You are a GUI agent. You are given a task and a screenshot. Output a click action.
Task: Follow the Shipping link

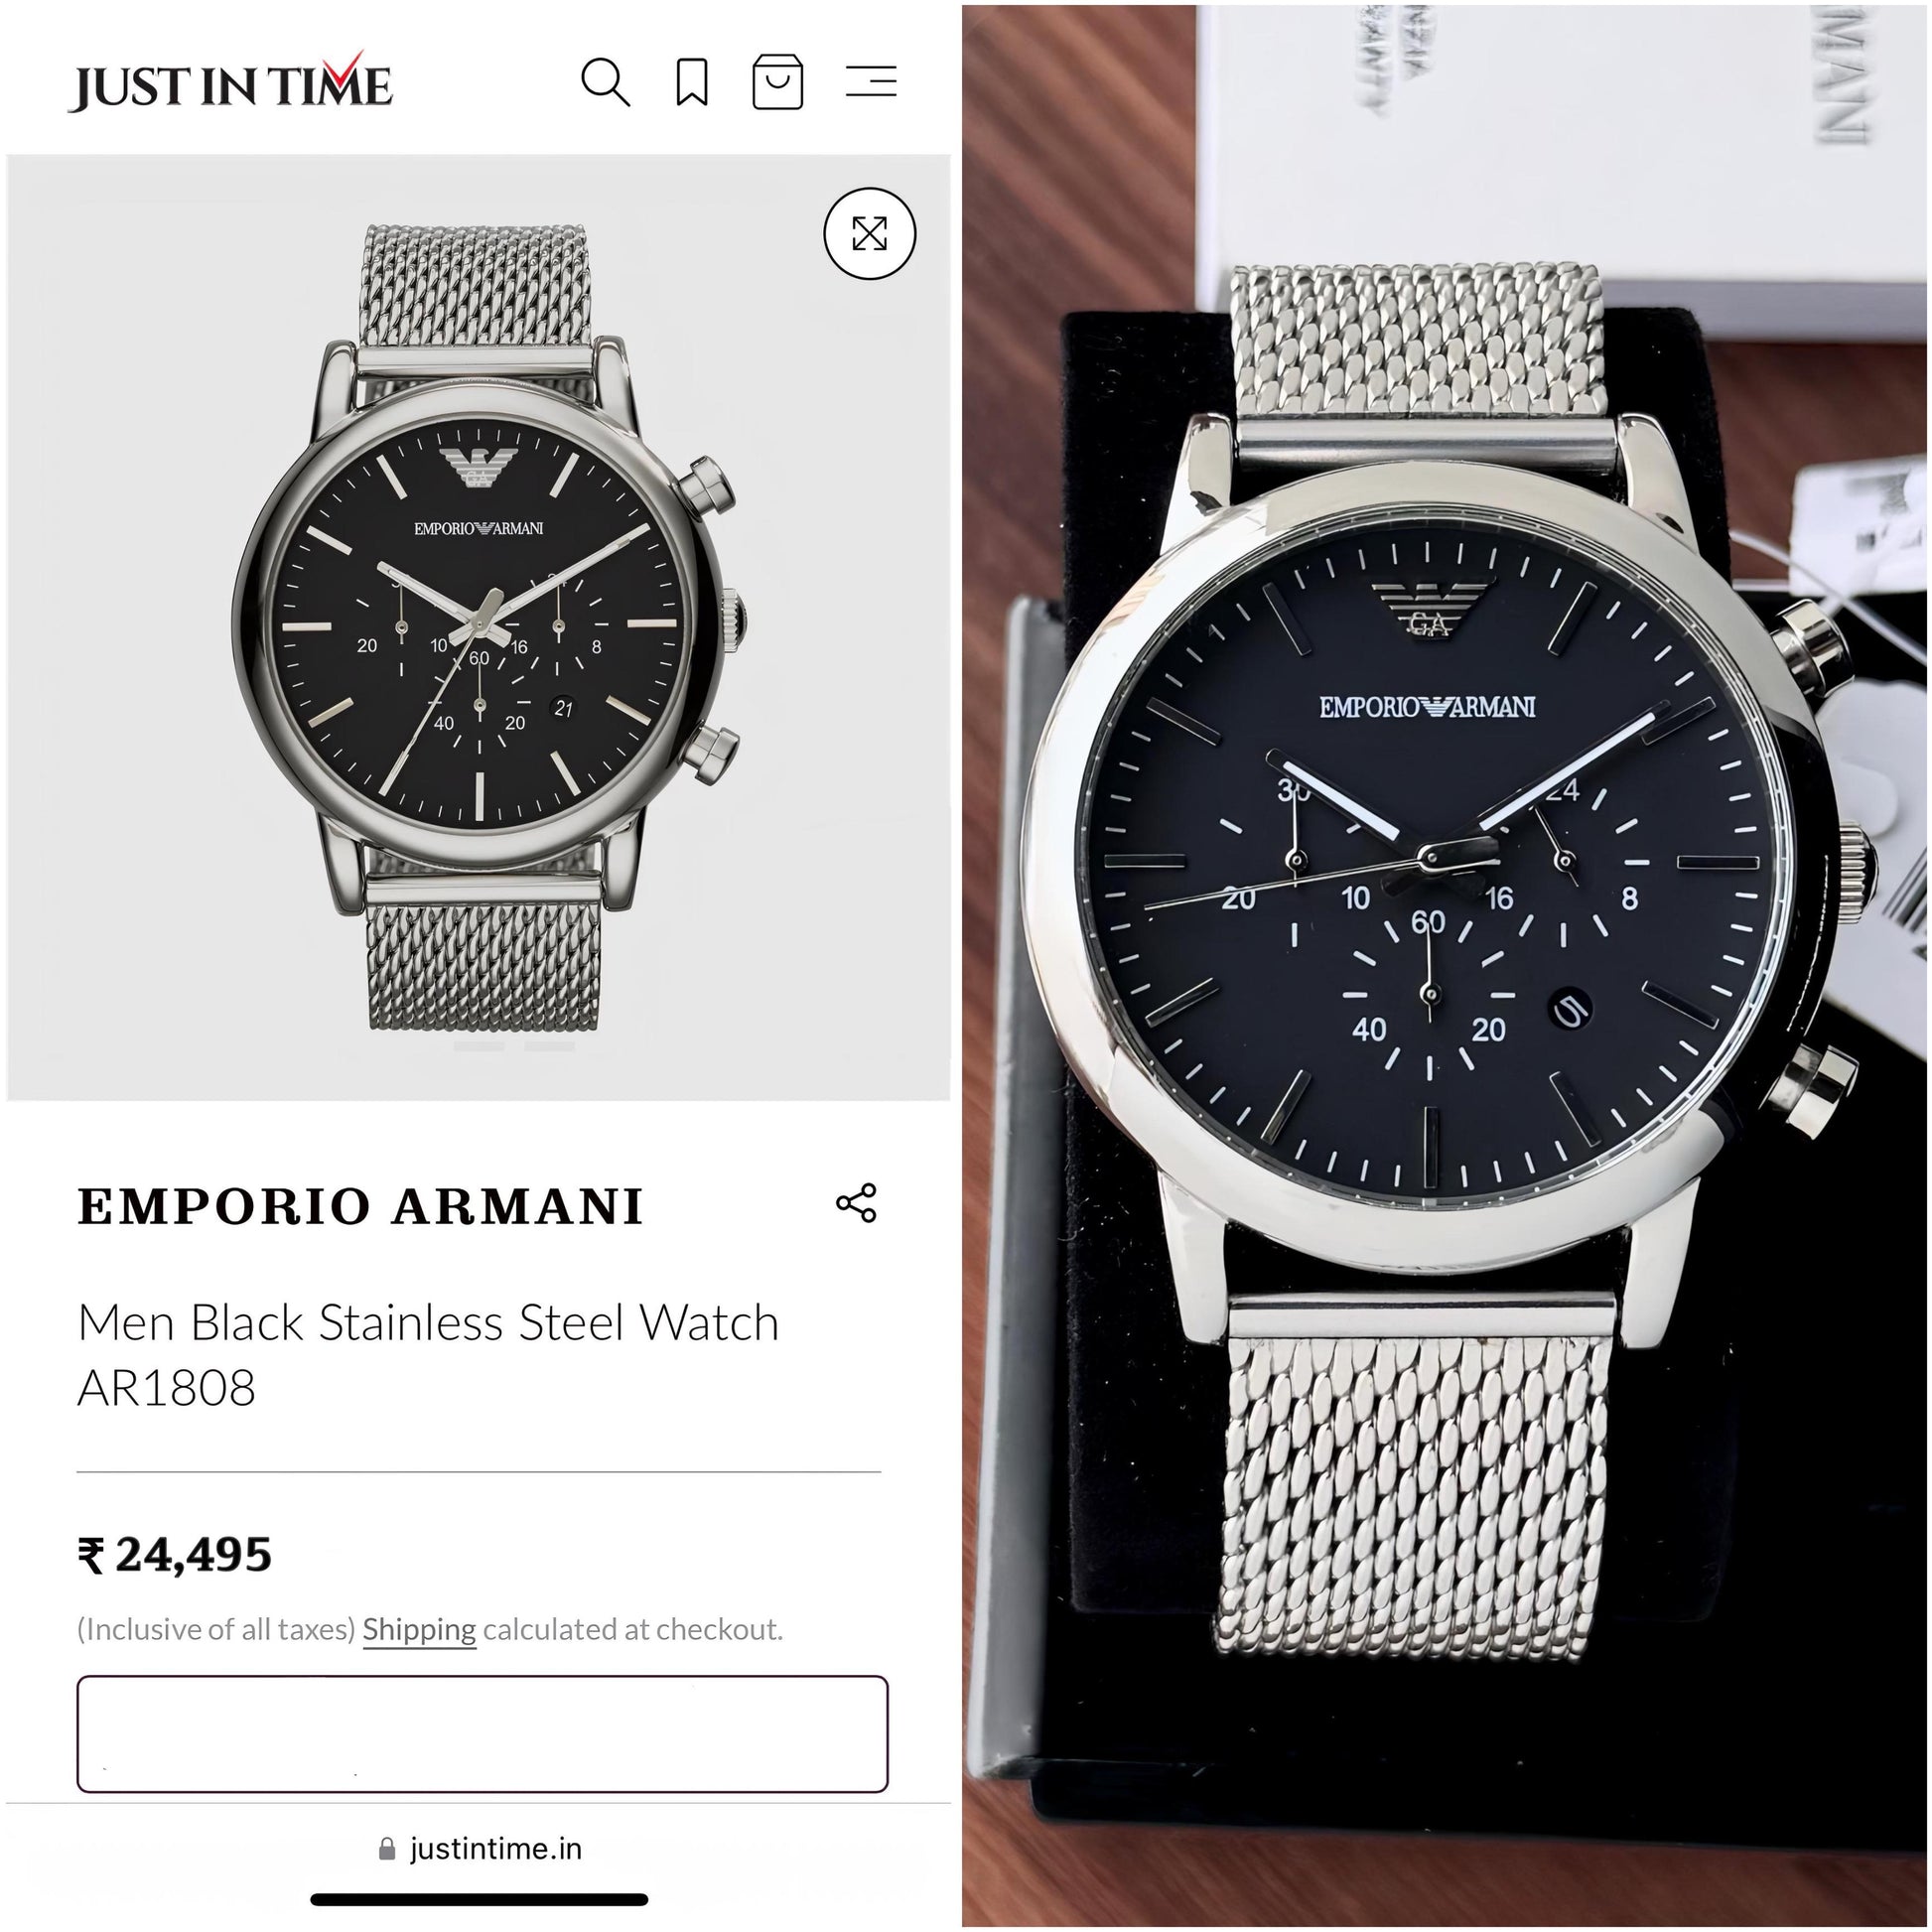(419, 1629)
